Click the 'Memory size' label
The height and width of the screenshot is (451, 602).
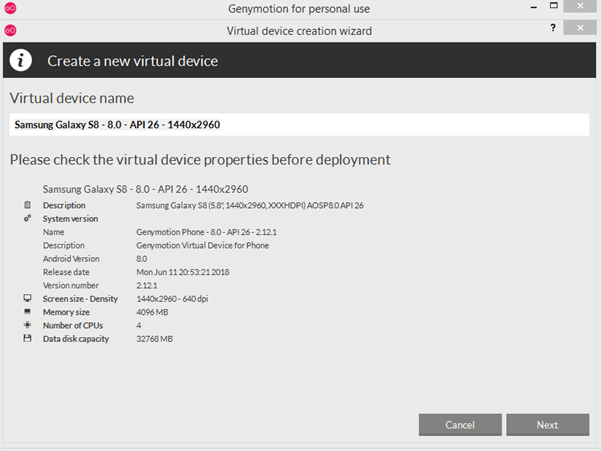click(66, 312)
